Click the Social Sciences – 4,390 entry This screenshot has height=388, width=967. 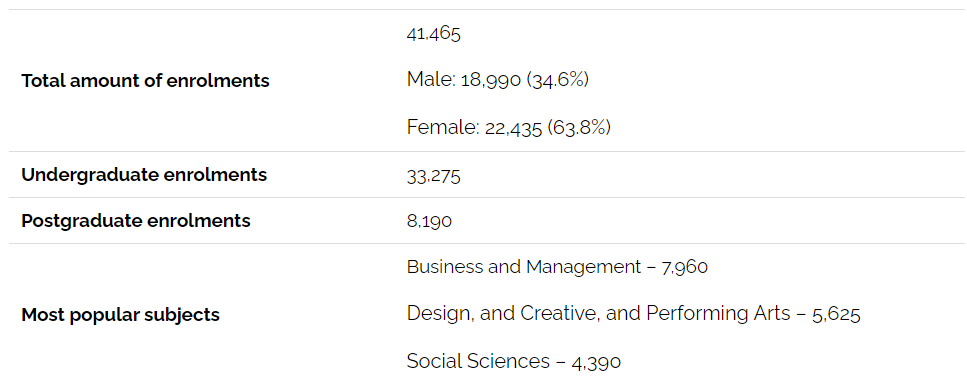click(x=514, y=361)
